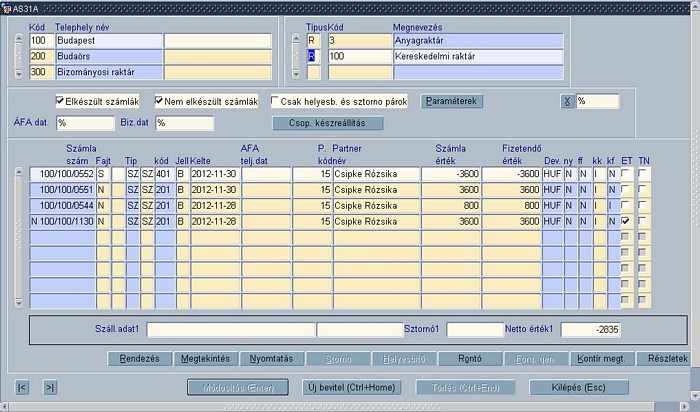
Task: Exit with Kilépés (Esc)
Action: coord(579,387)
